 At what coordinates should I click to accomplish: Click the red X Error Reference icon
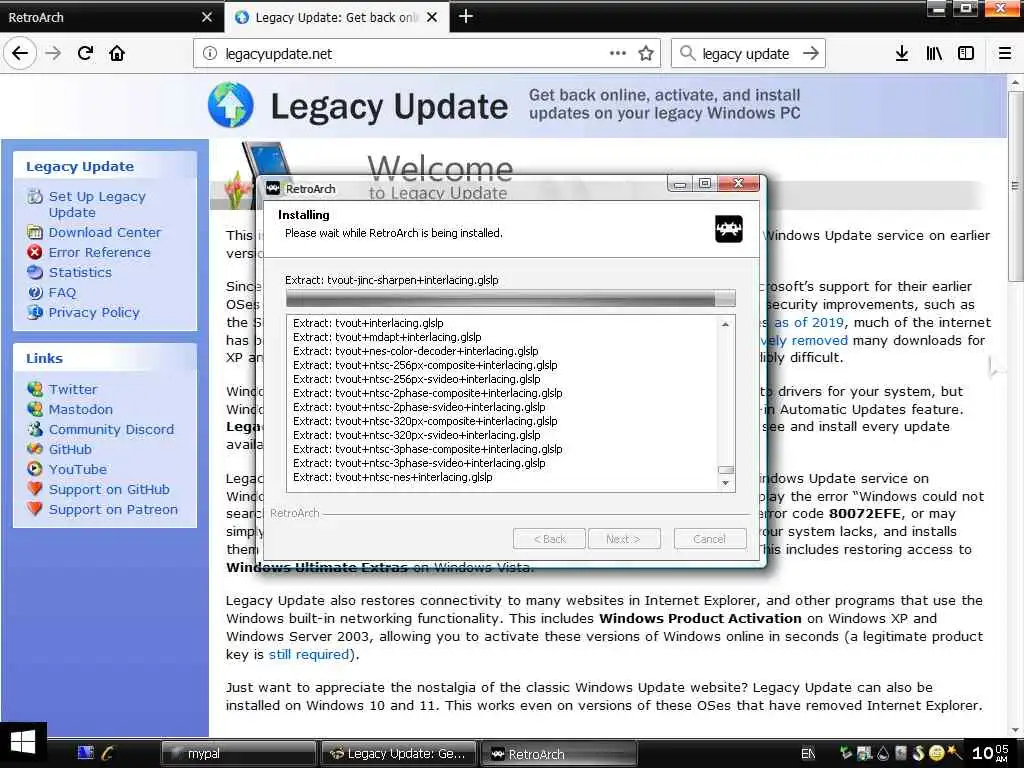tap(35, 252)
